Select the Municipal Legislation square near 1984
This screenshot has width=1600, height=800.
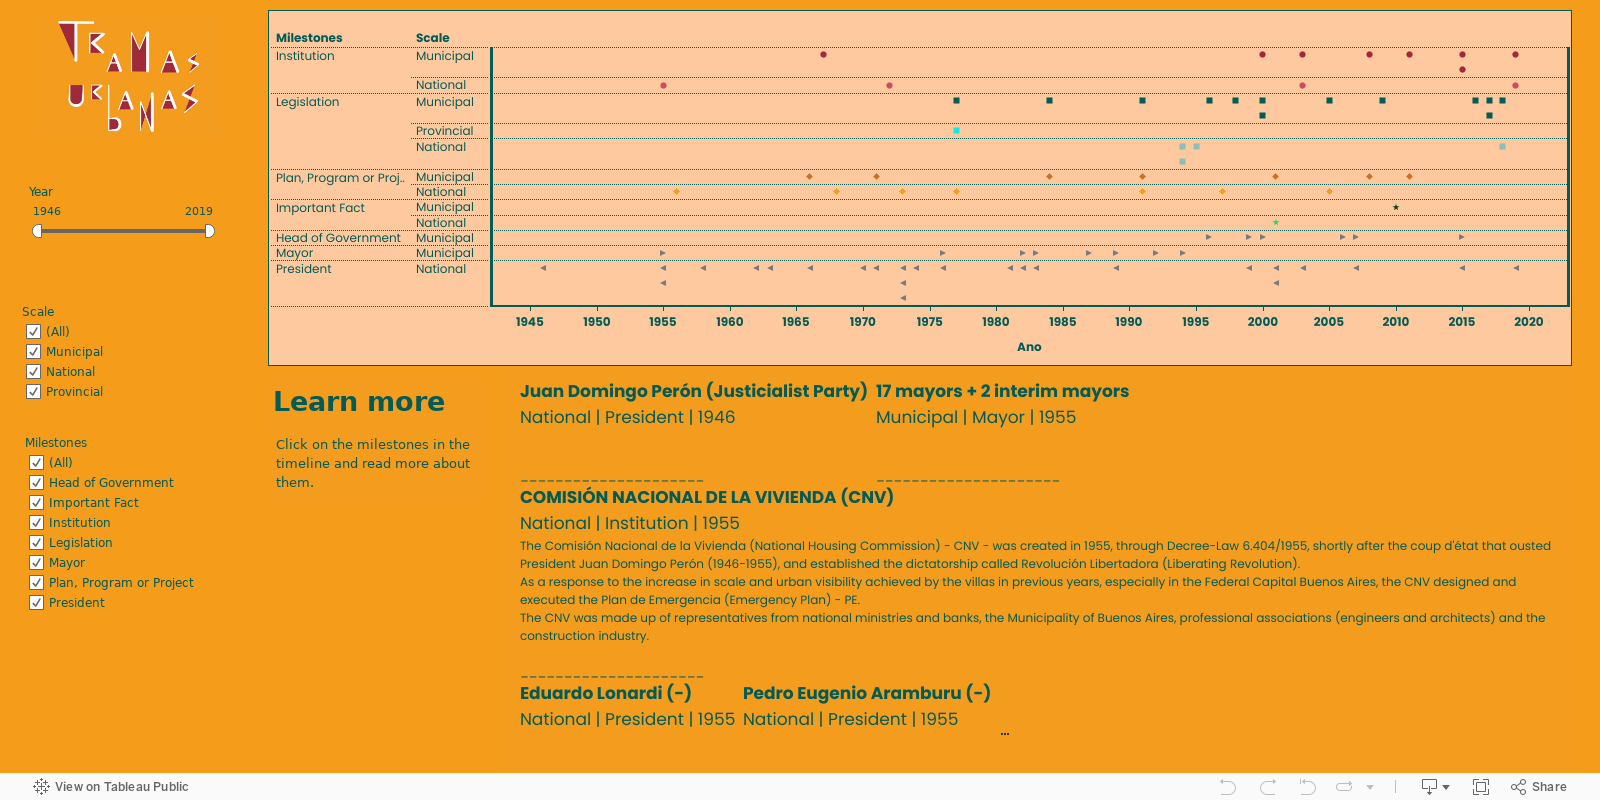point(1049,100)
